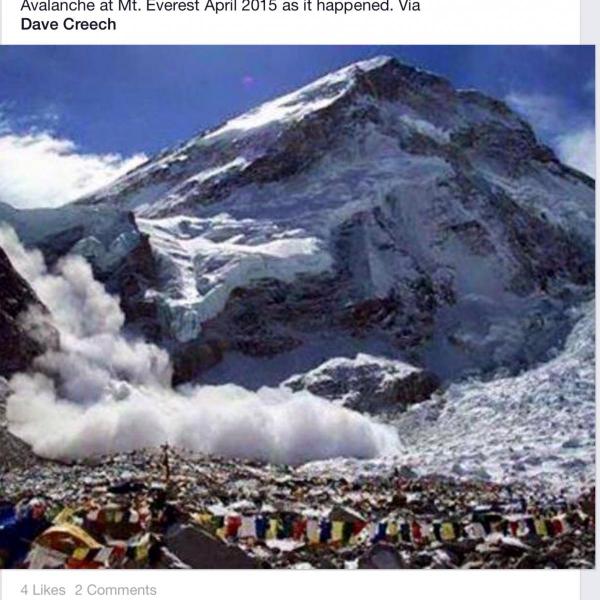The image size is (600, 600).
Task: Click the white post footer area
Action: 291,584
